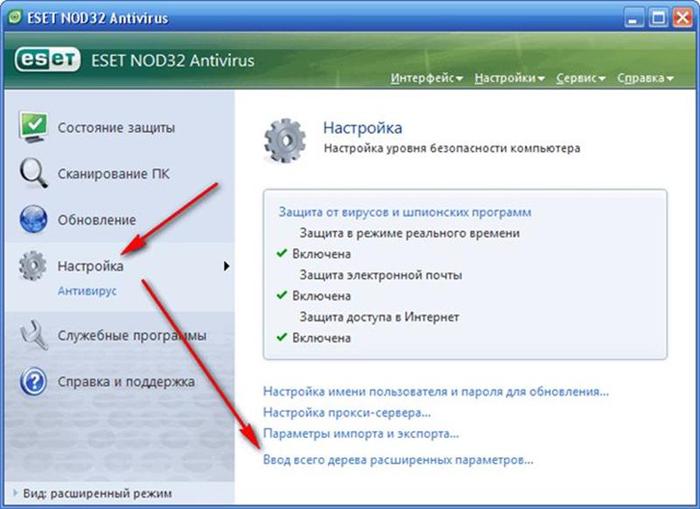Click Защита доступа в Интернет text
This screenshot has width=700, height=509.
(379, 317)
